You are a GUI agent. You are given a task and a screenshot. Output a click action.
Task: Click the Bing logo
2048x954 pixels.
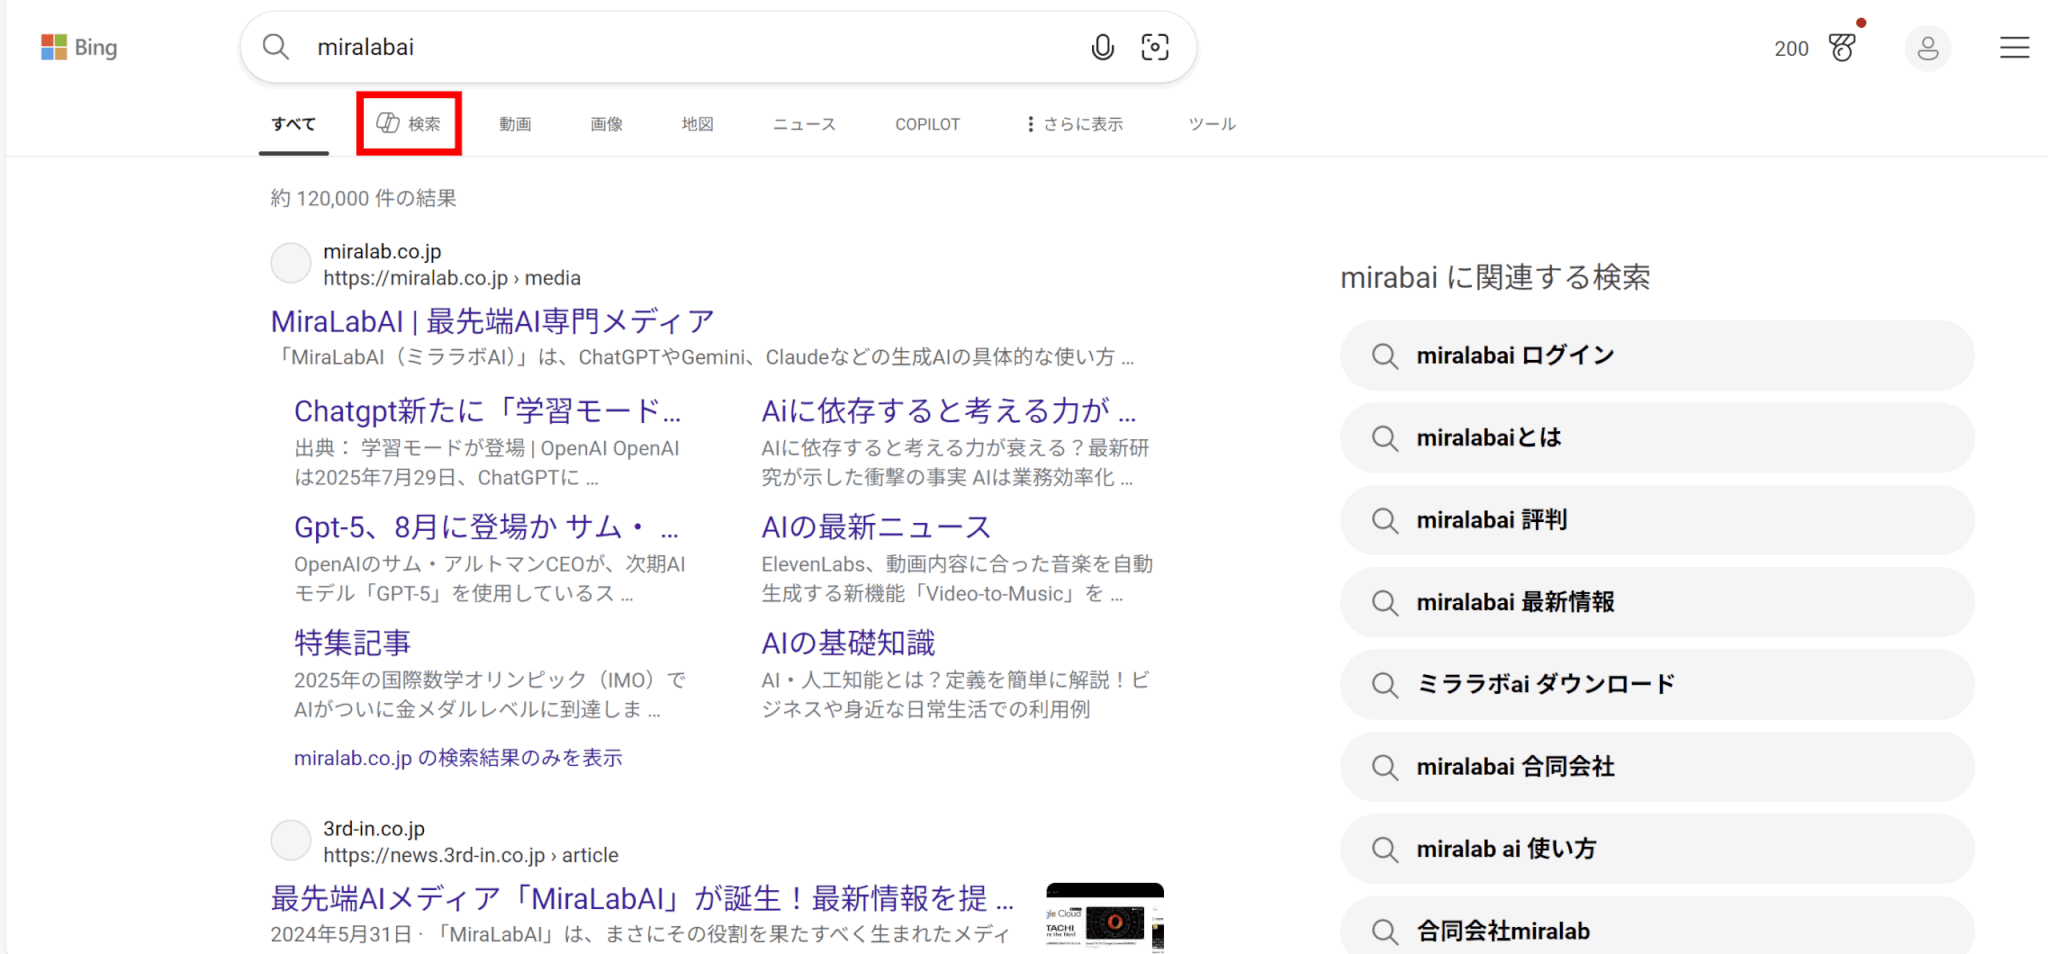[x=79, y=47]
